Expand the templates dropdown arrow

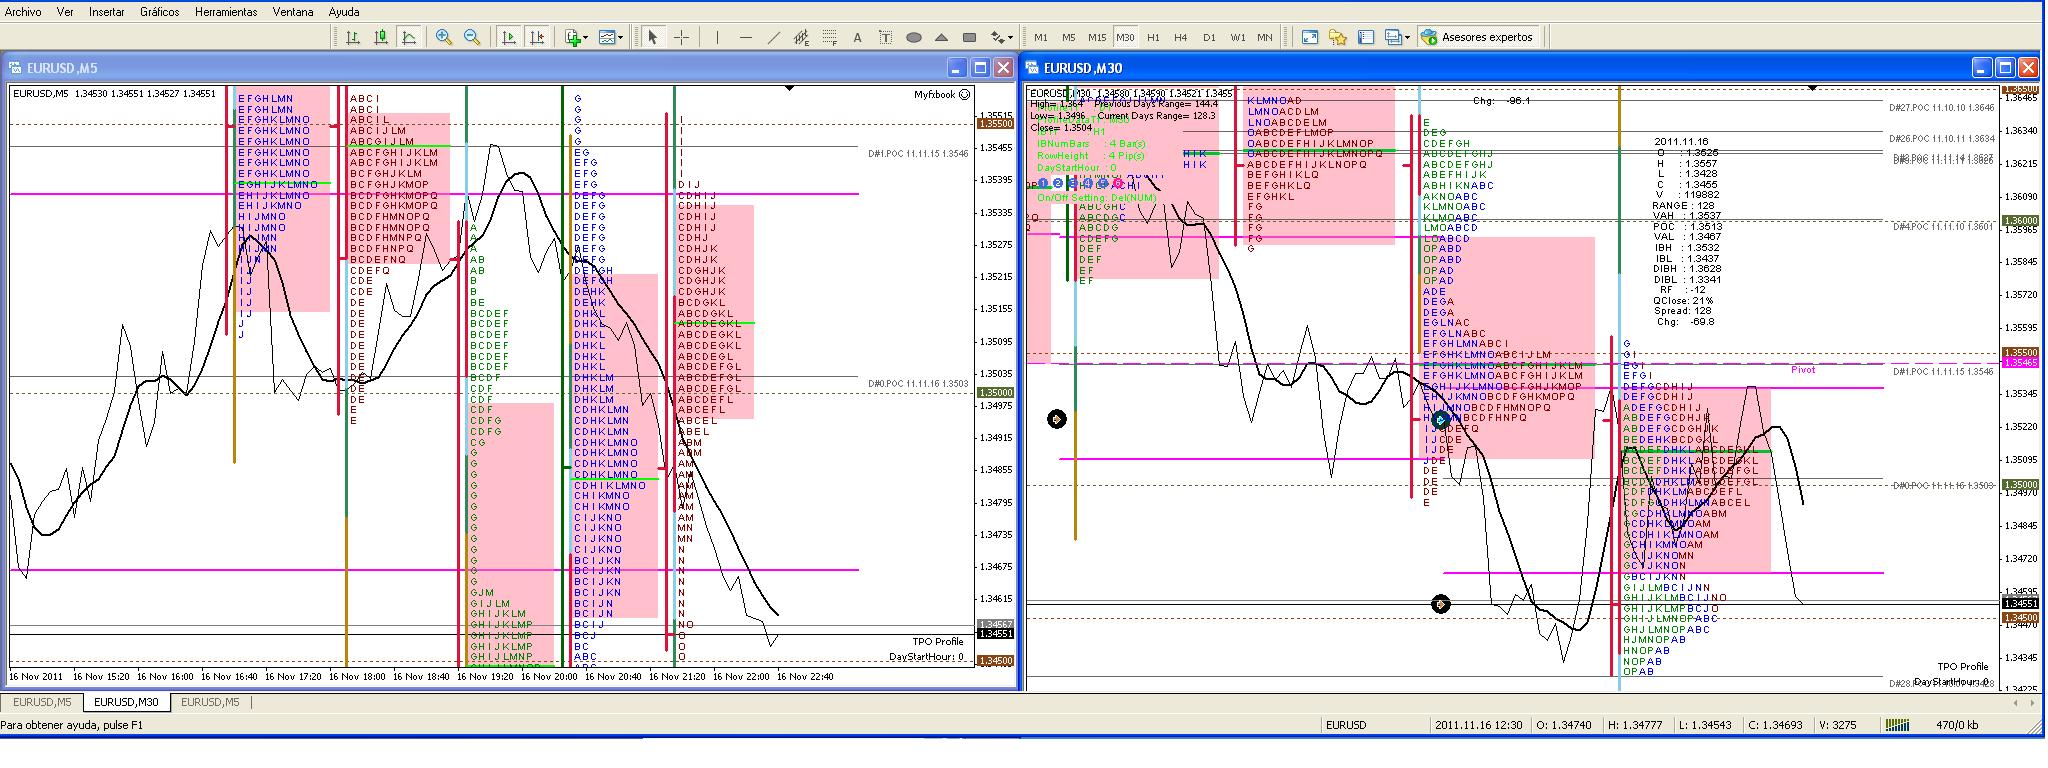click(620, 37)
